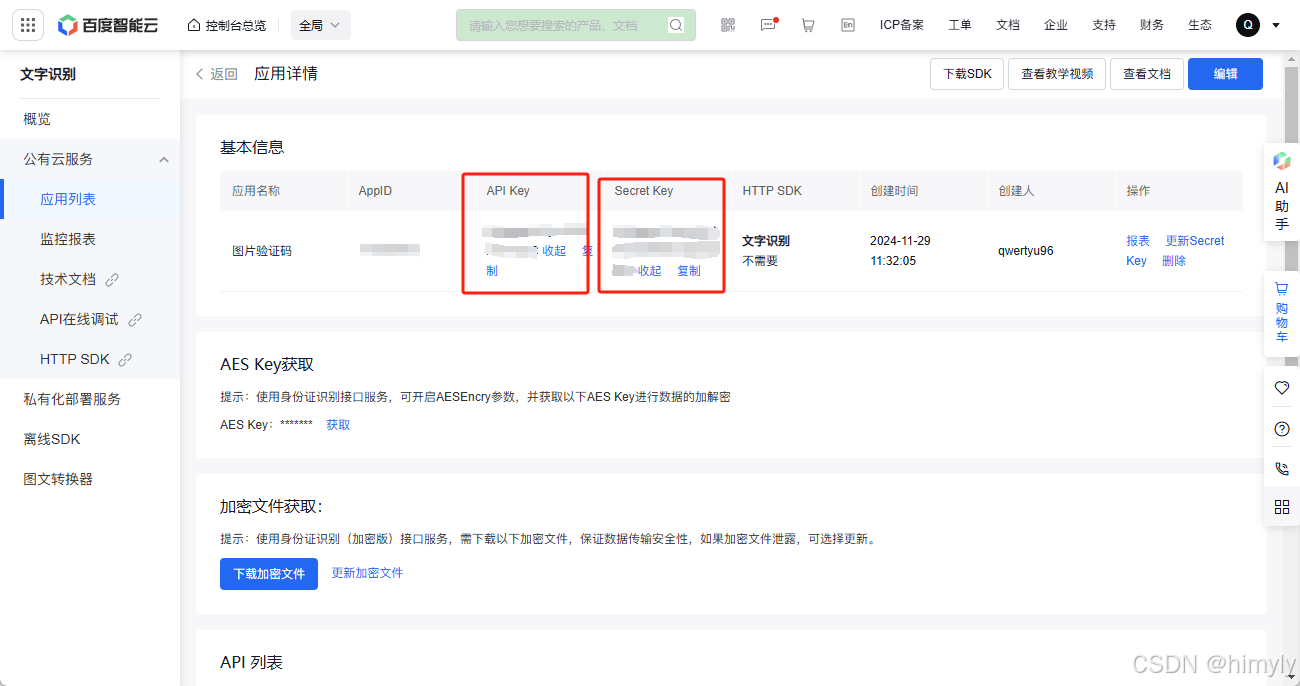
Task: Open the product grid menu icon
Action: click(27, 25)
